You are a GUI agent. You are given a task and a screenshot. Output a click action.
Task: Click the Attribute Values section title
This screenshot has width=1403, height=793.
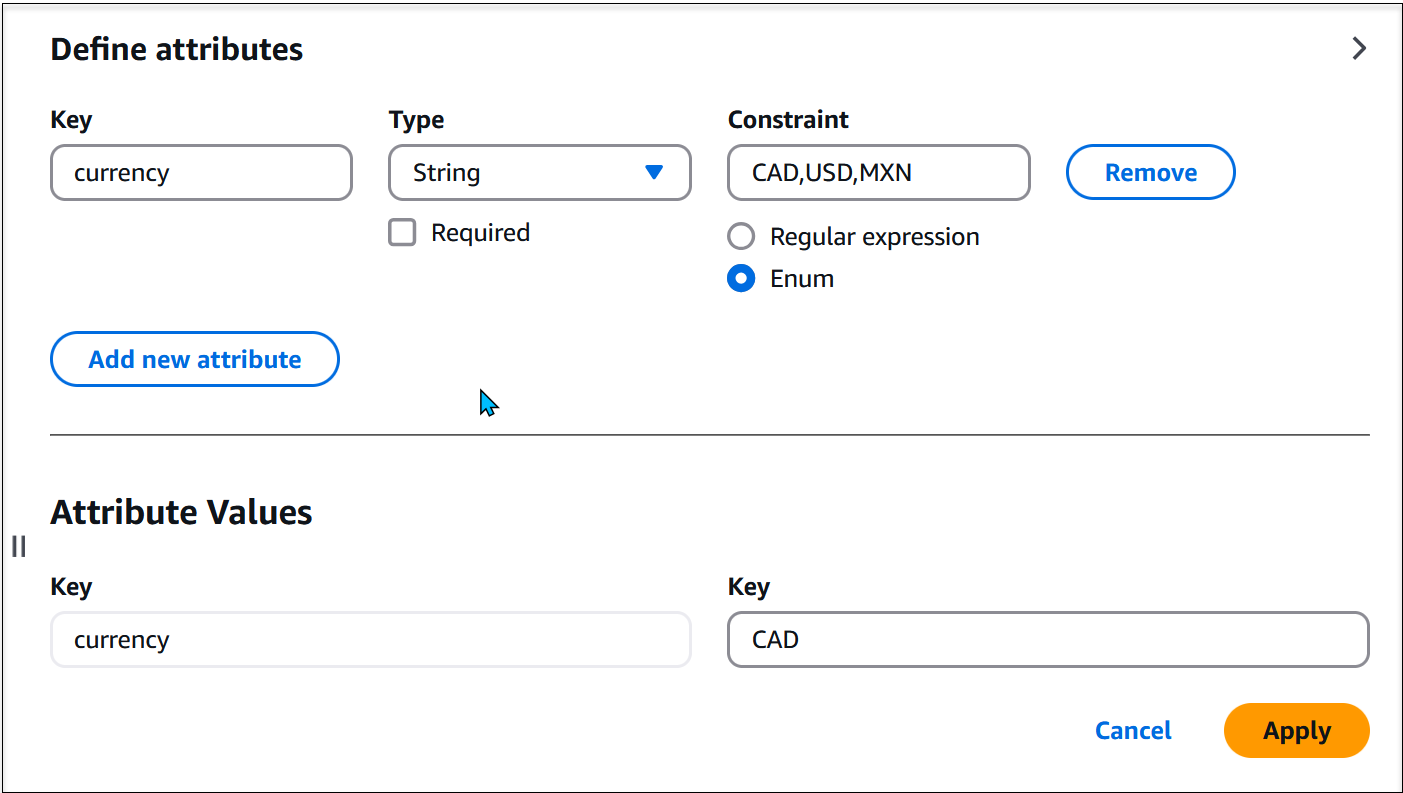(x=181, y=511)
